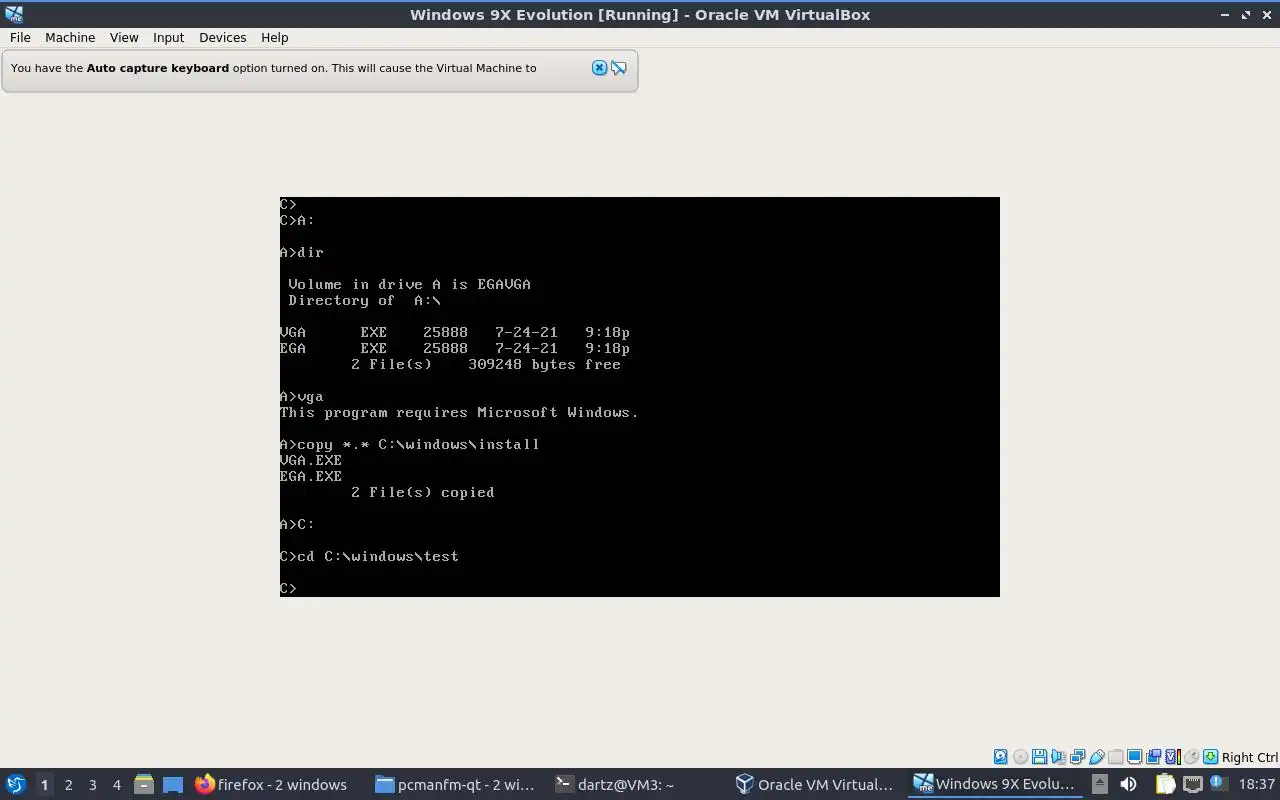Viewport: 1280px width, 800px height.
Task: Open the Devices menu
Action: point(222,37)
